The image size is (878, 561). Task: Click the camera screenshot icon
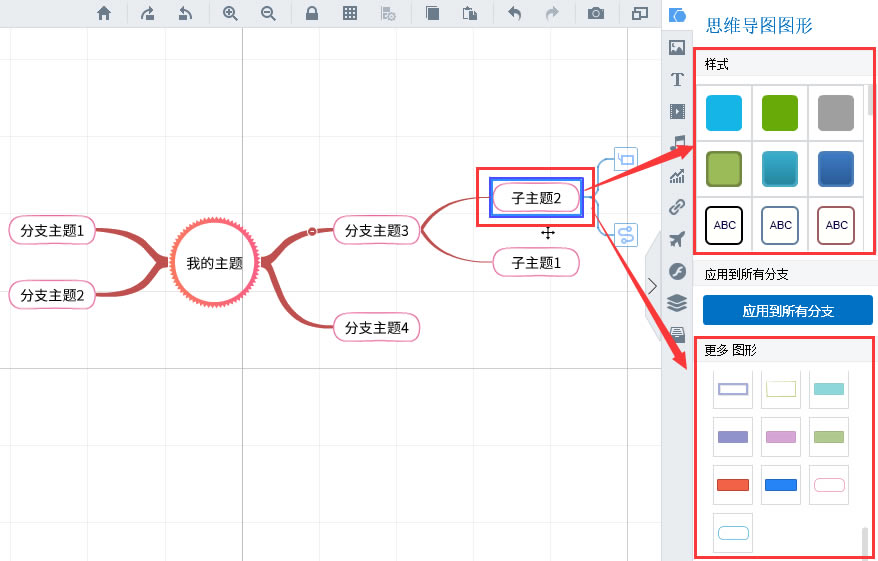tap(596, 13)
